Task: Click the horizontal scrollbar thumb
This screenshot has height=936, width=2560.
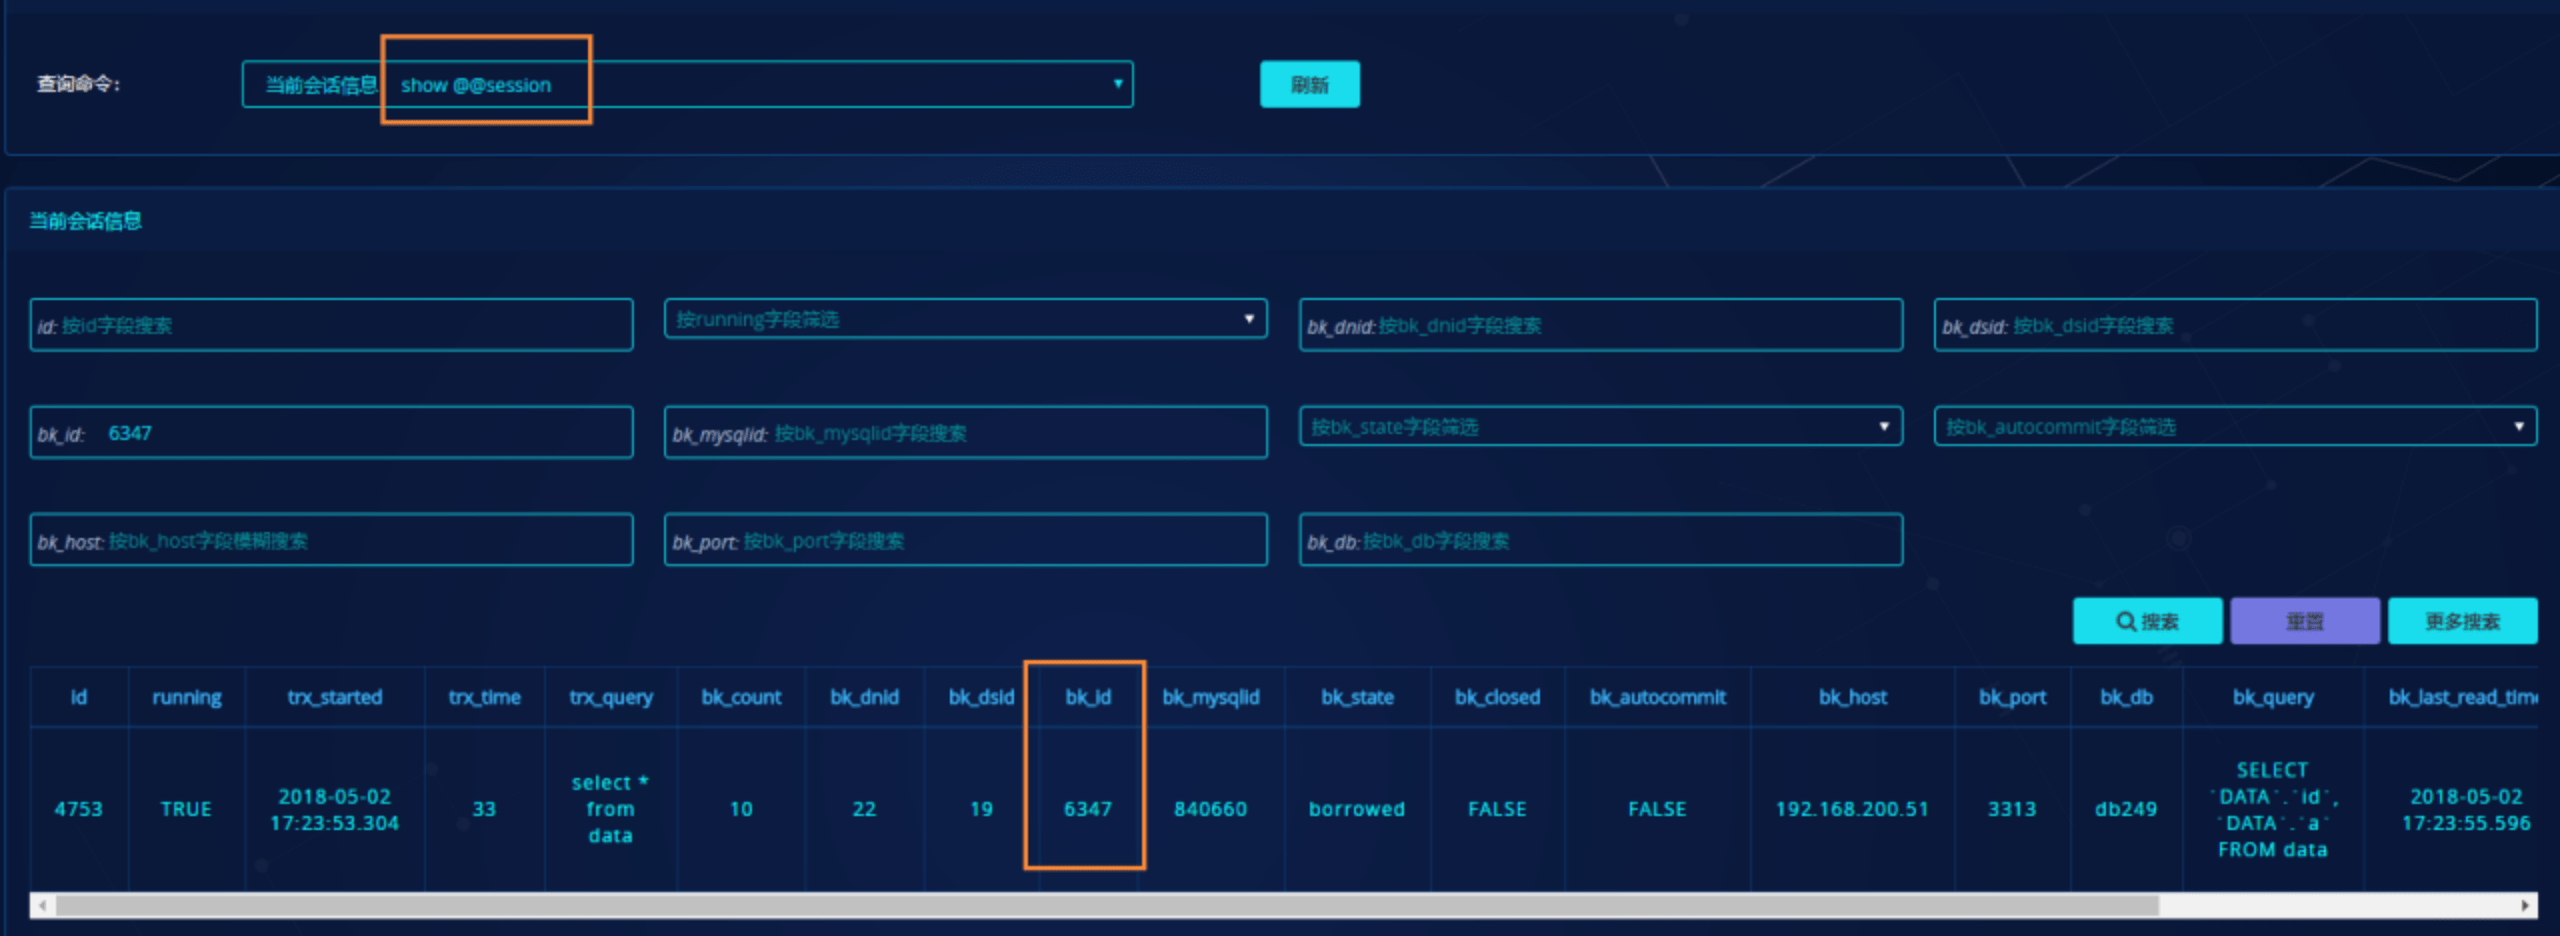Action: click(x=1107, y=905)
